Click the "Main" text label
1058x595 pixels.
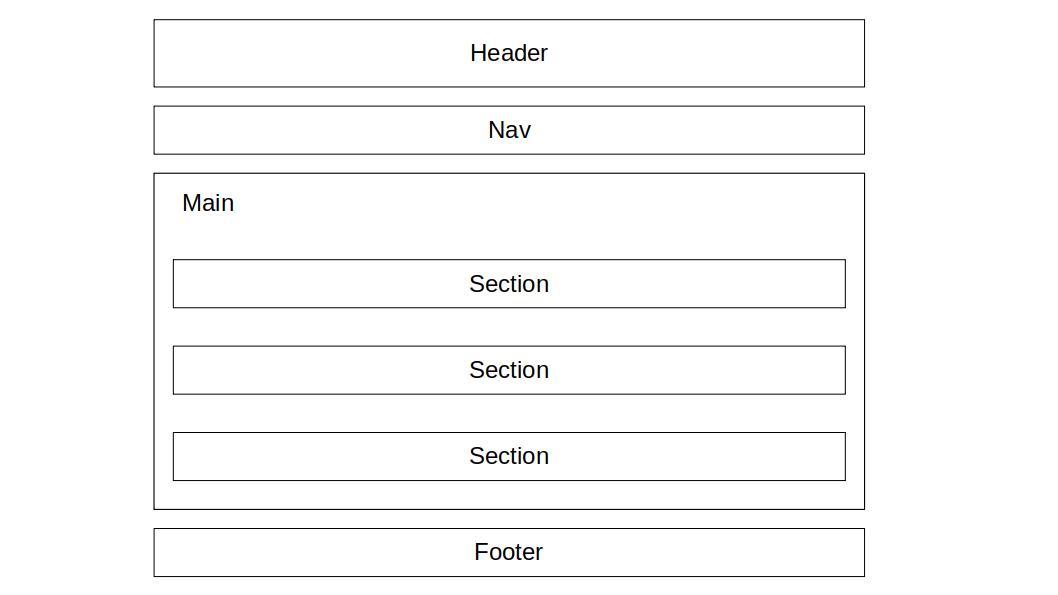tap(208, 203)
